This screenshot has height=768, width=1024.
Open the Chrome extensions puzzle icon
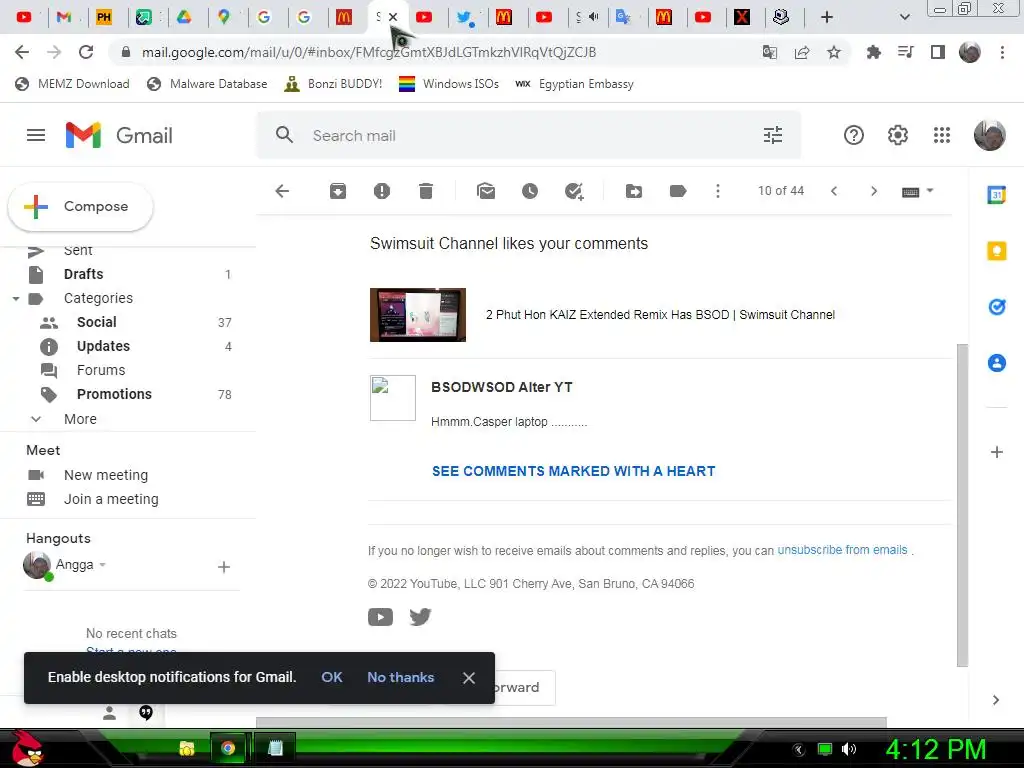[874, 52]
